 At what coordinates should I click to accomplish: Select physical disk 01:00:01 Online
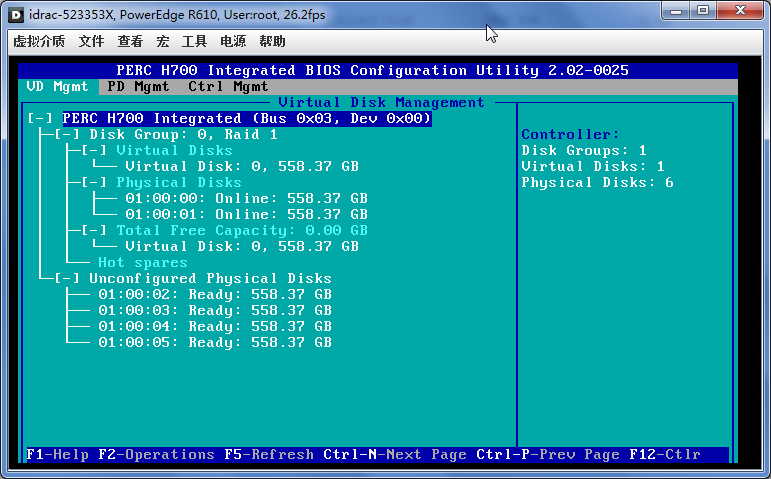point(246,214)
